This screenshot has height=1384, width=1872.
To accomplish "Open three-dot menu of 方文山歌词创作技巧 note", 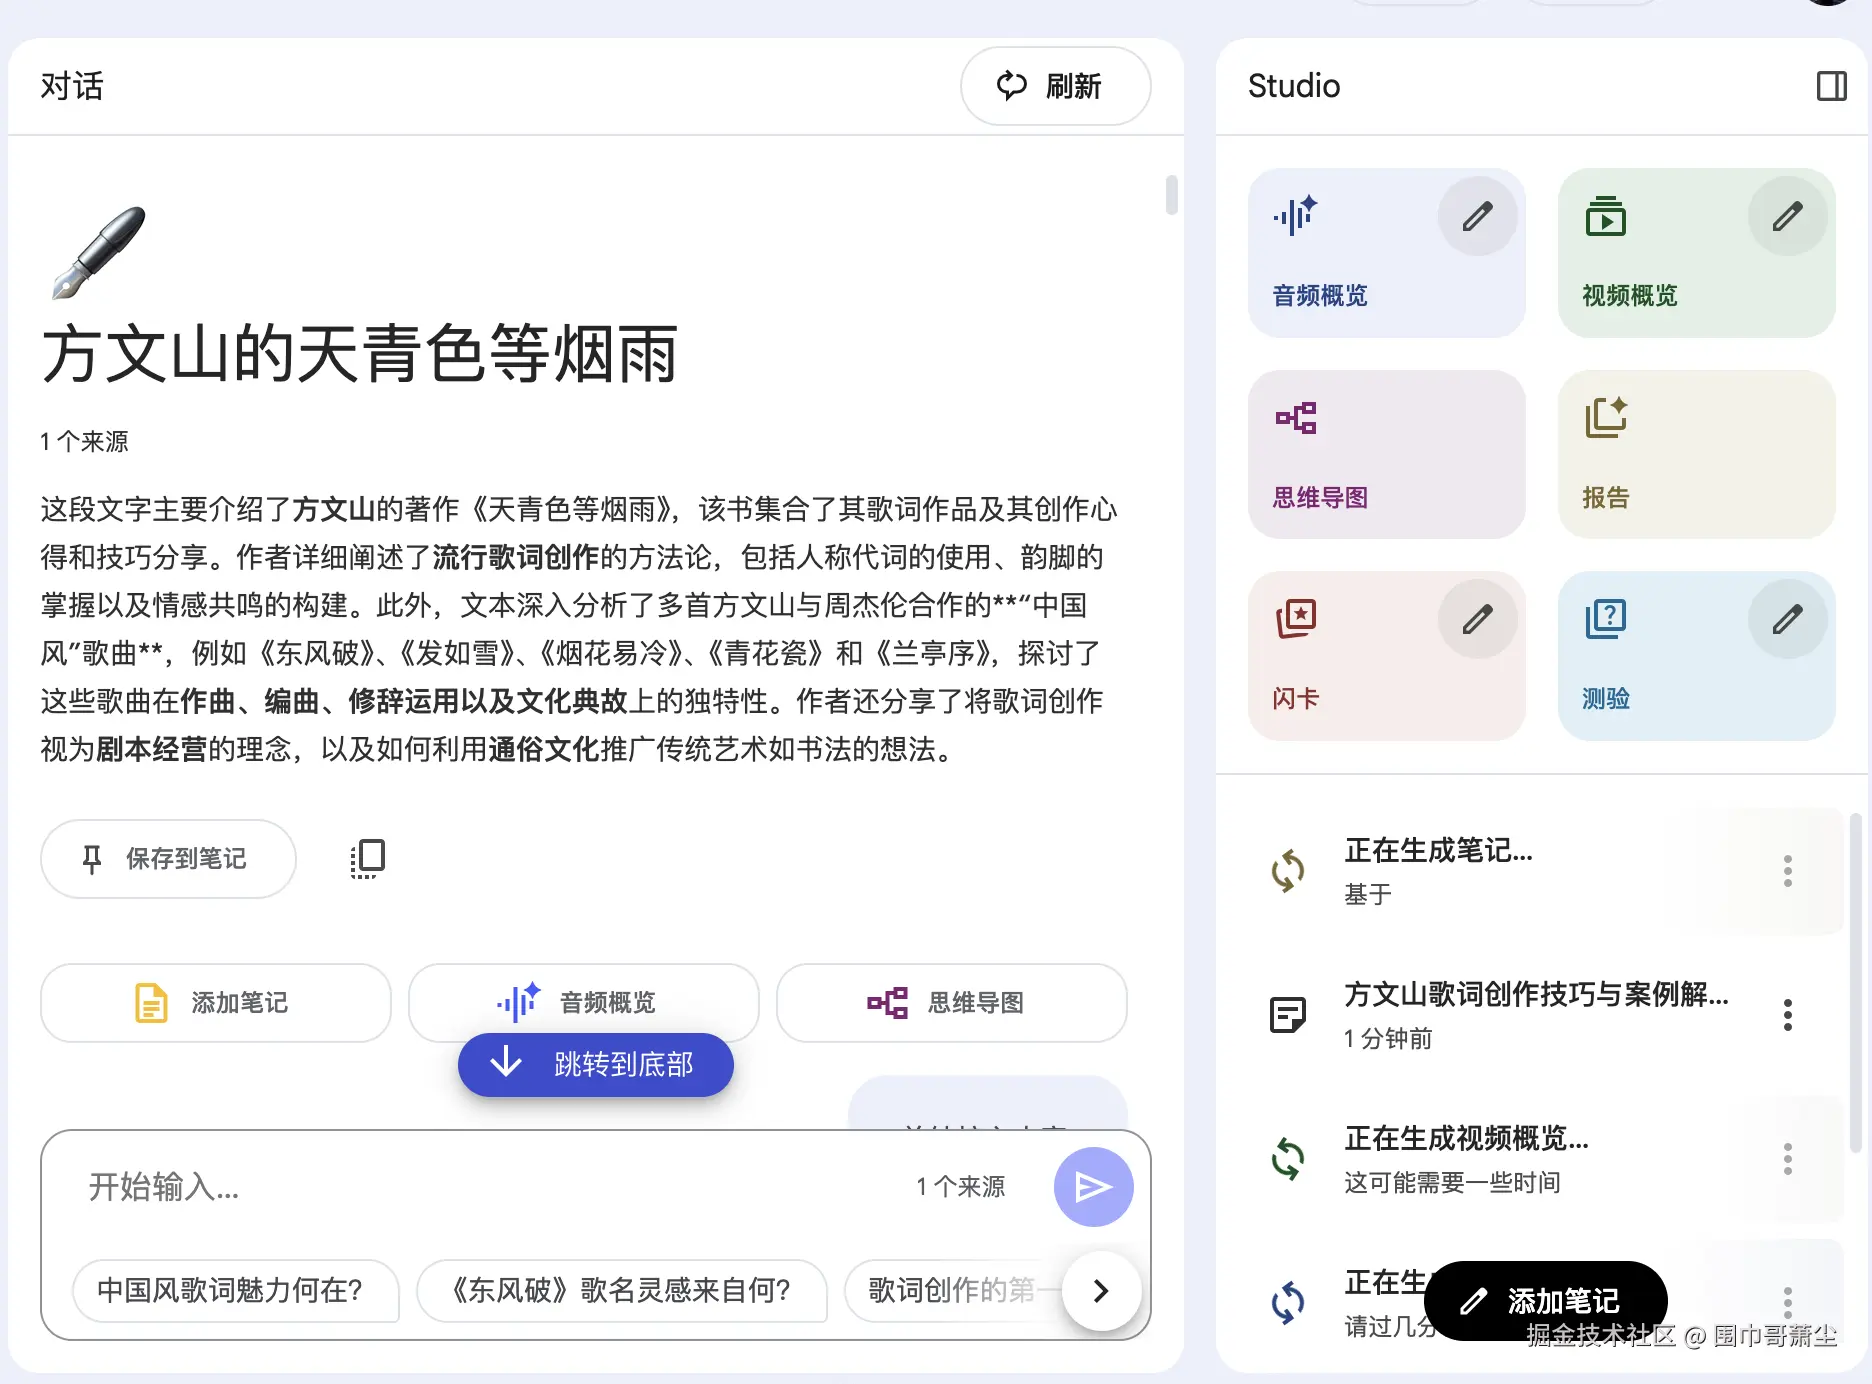I will 1787,1014.
